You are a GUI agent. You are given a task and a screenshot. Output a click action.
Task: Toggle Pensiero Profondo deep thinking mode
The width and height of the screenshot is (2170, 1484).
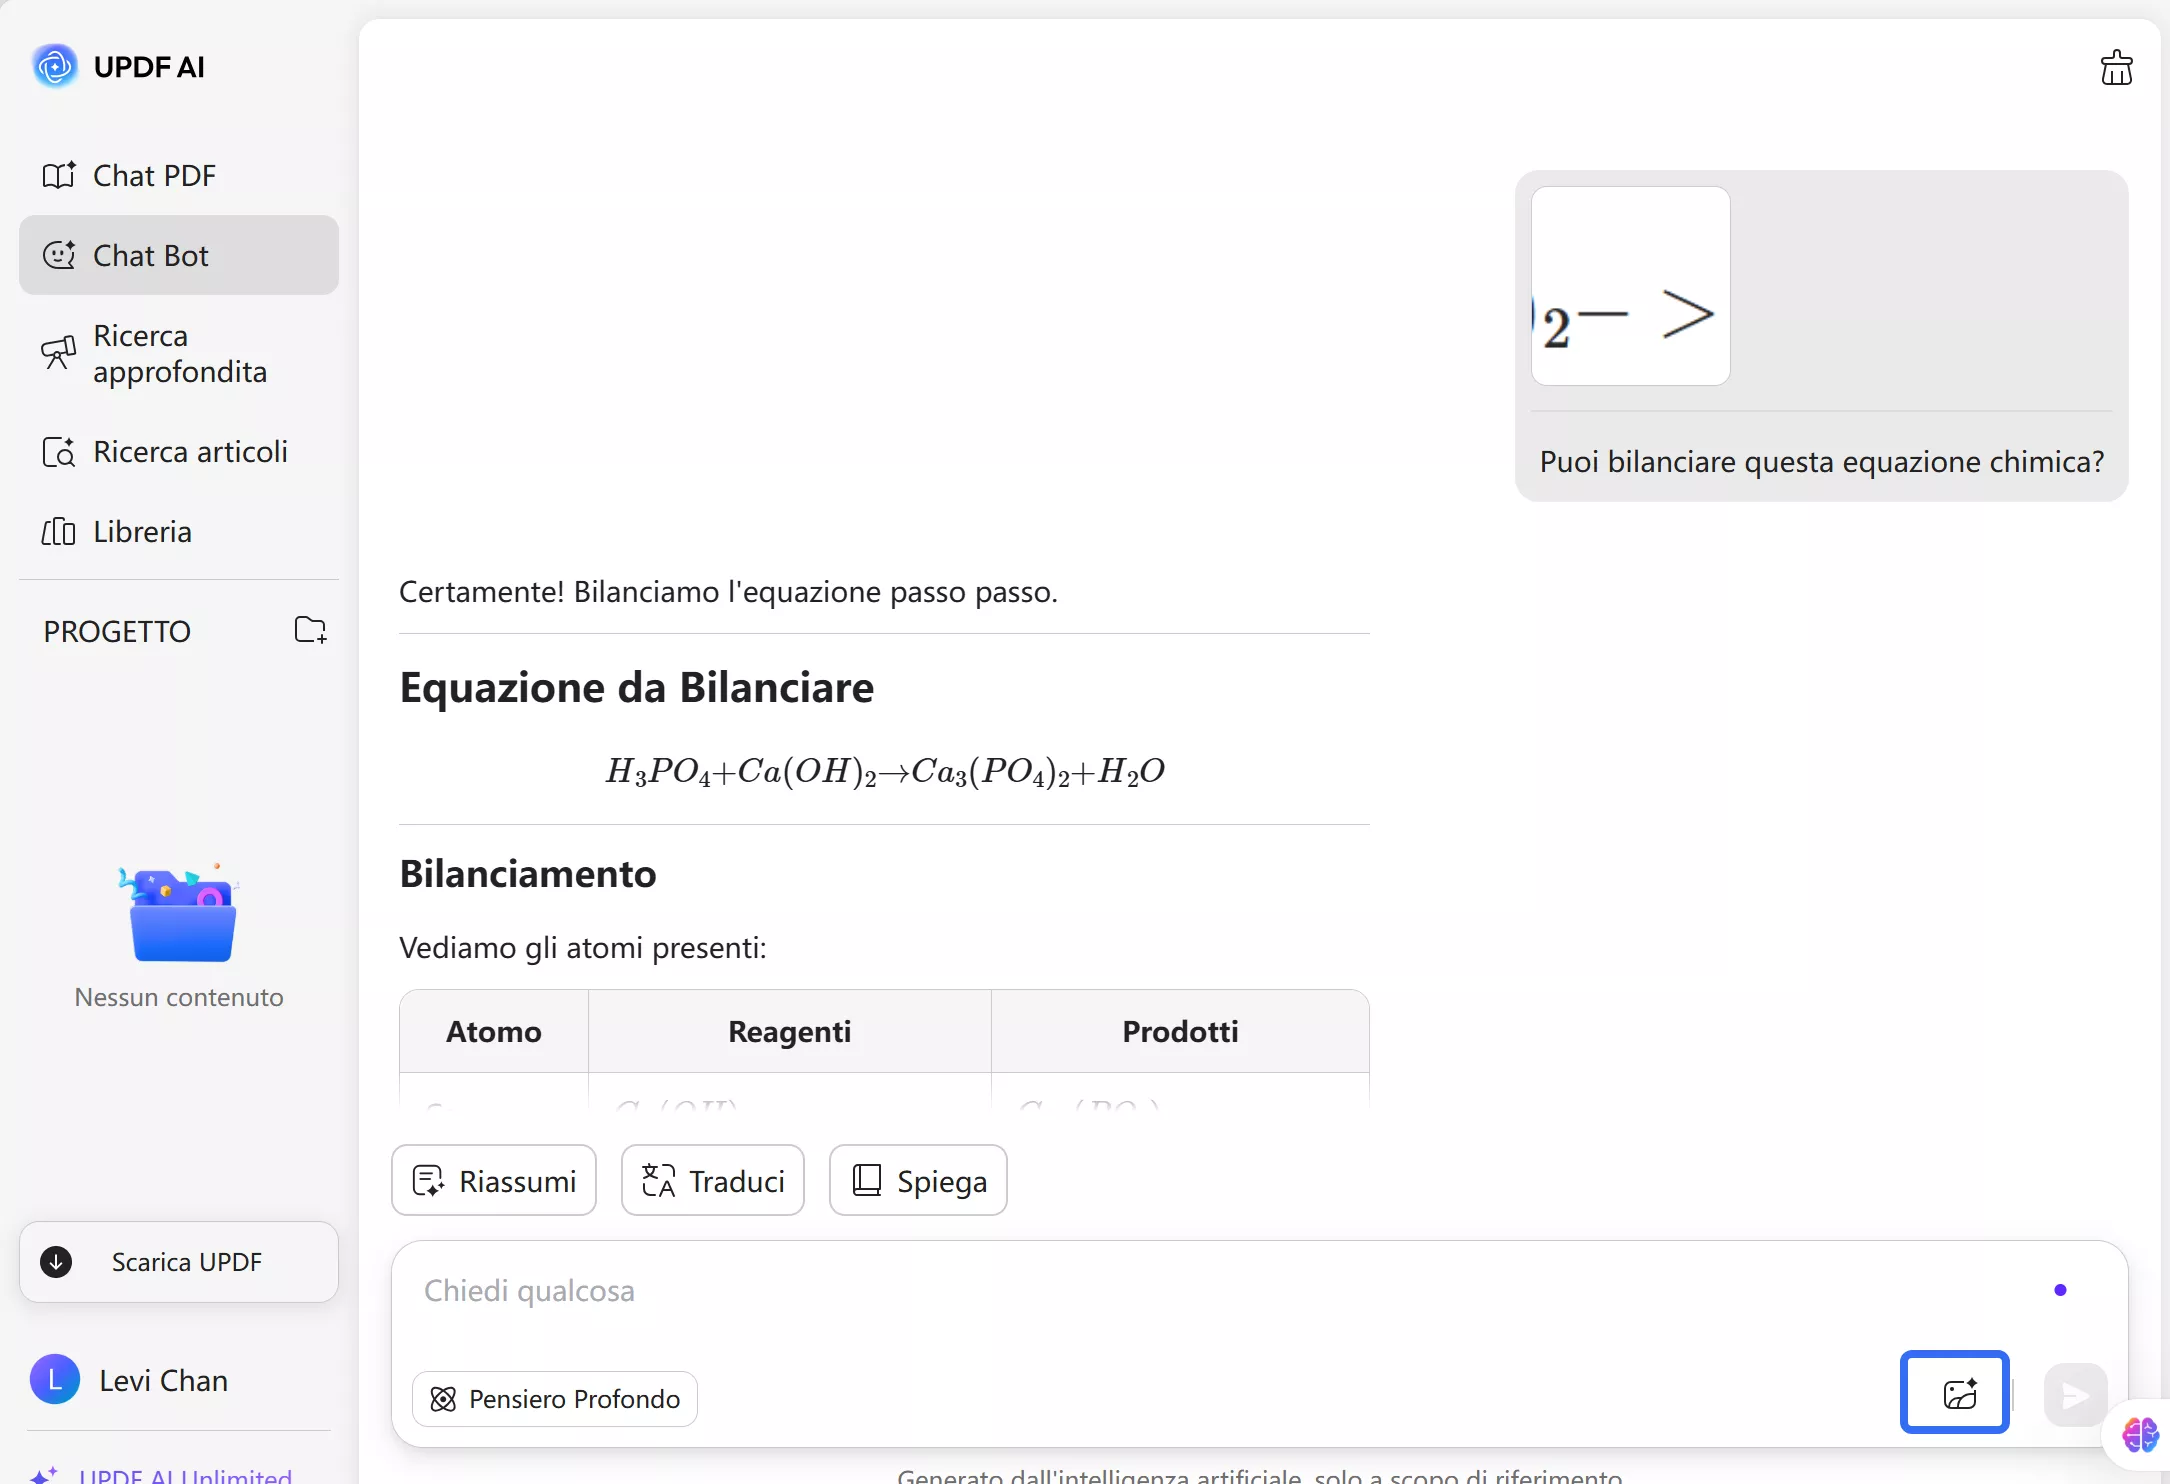(x=555, y=1399)
